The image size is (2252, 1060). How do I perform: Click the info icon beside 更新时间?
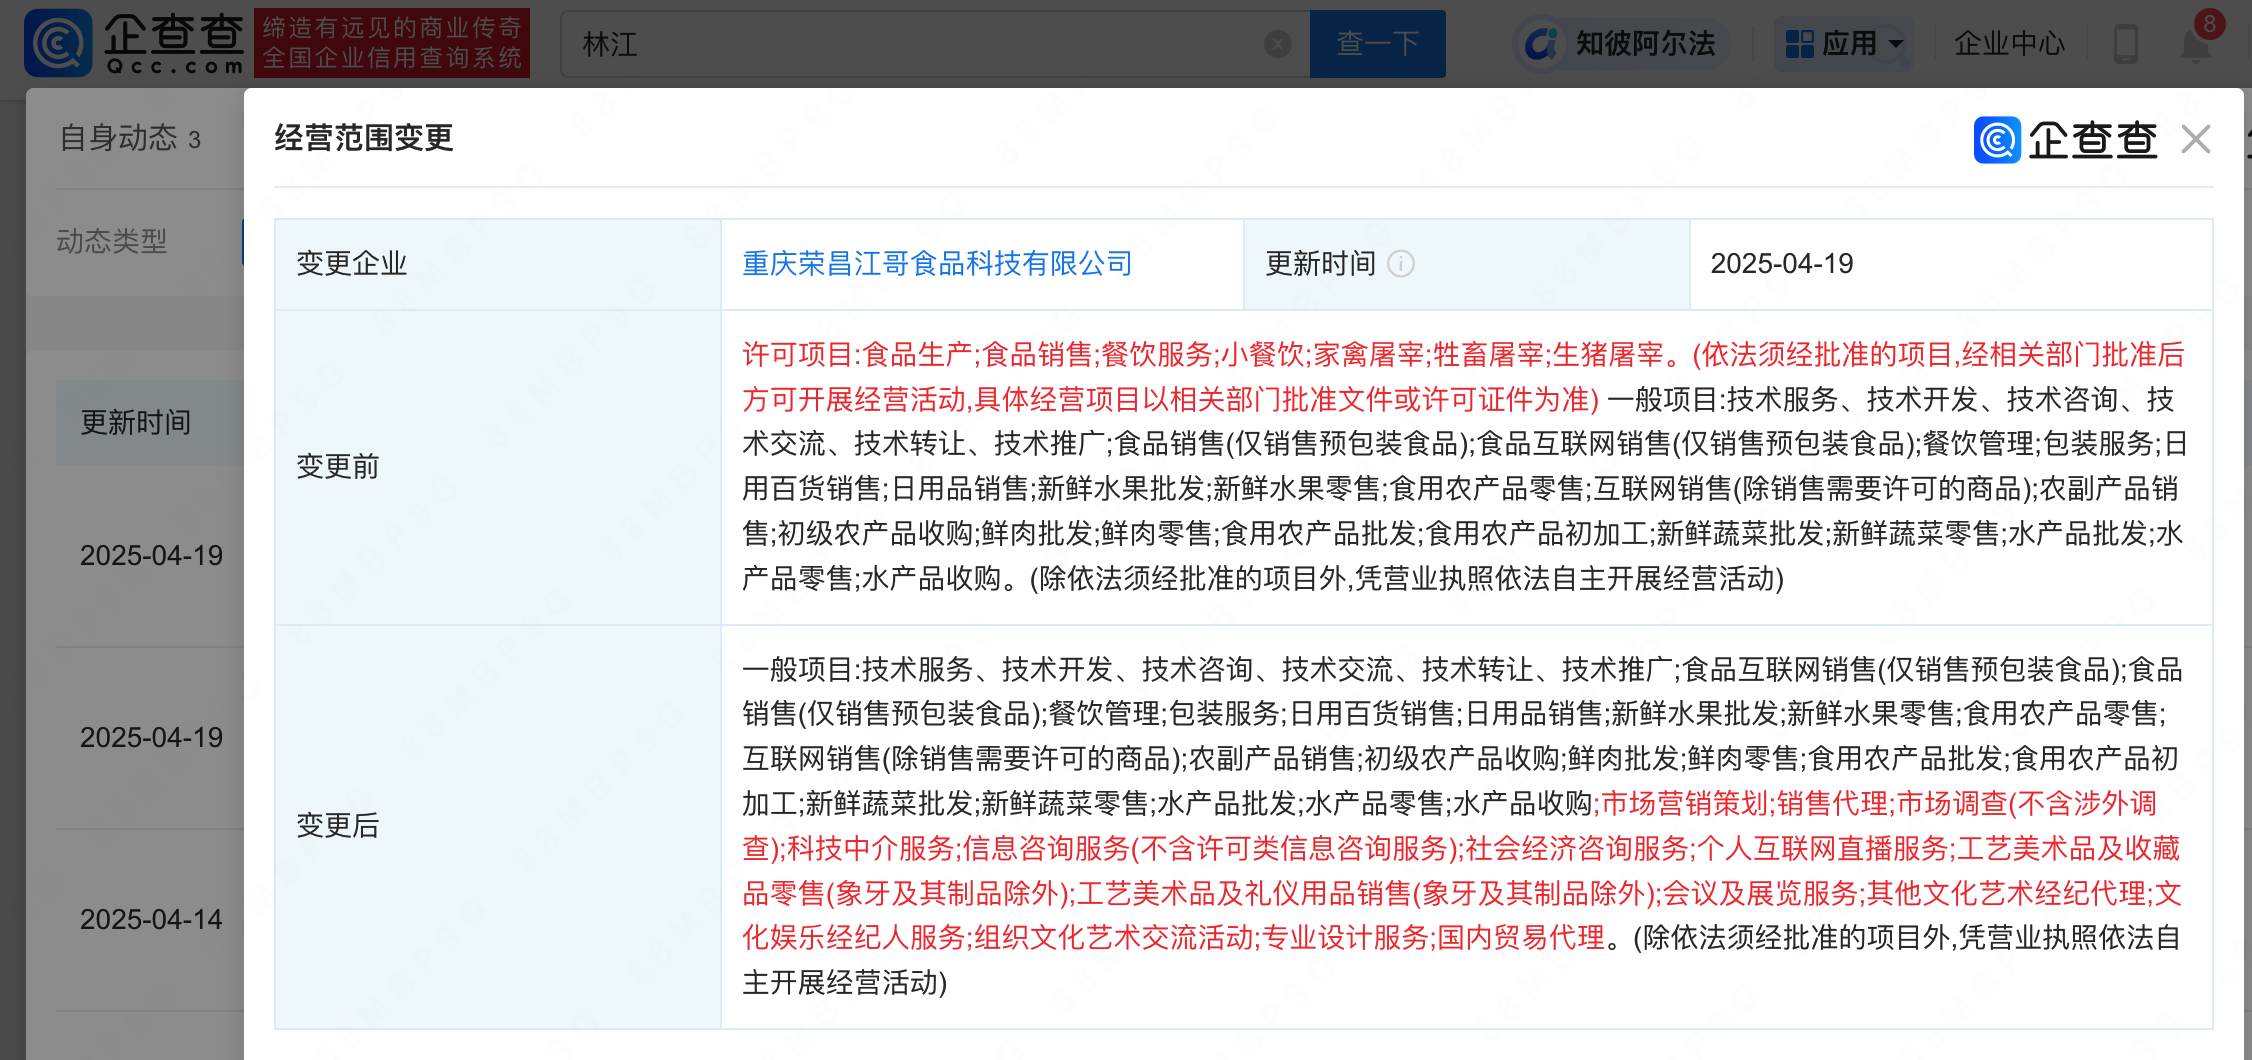tap(1401, 264)
